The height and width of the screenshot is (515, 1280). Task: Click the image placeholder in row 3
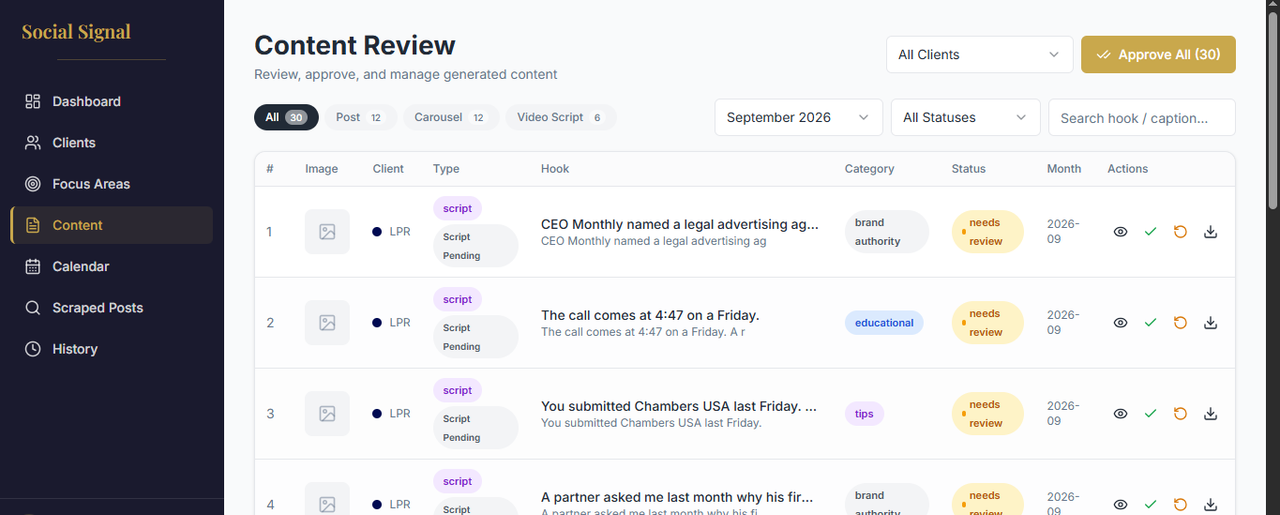pos(327,414)
